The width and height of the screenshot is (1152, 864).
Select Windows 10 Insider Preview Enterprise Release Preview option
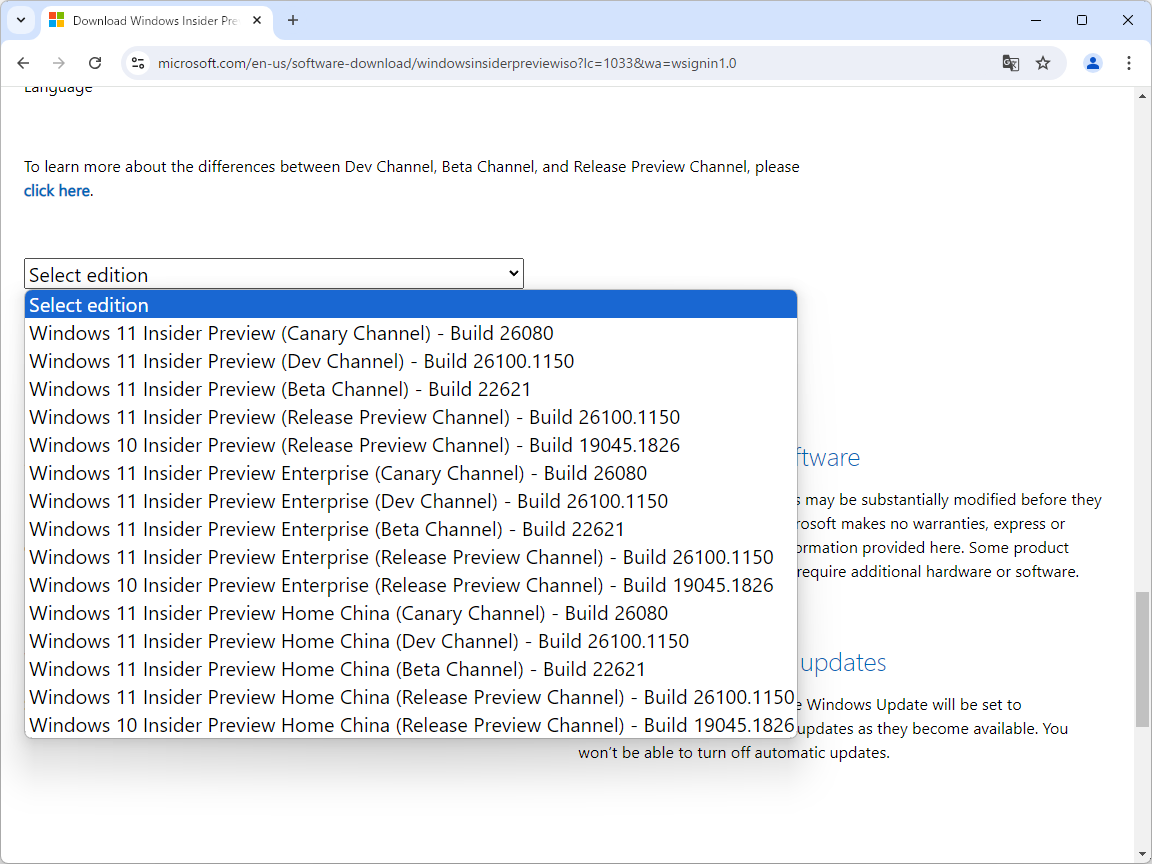[401, 585]
